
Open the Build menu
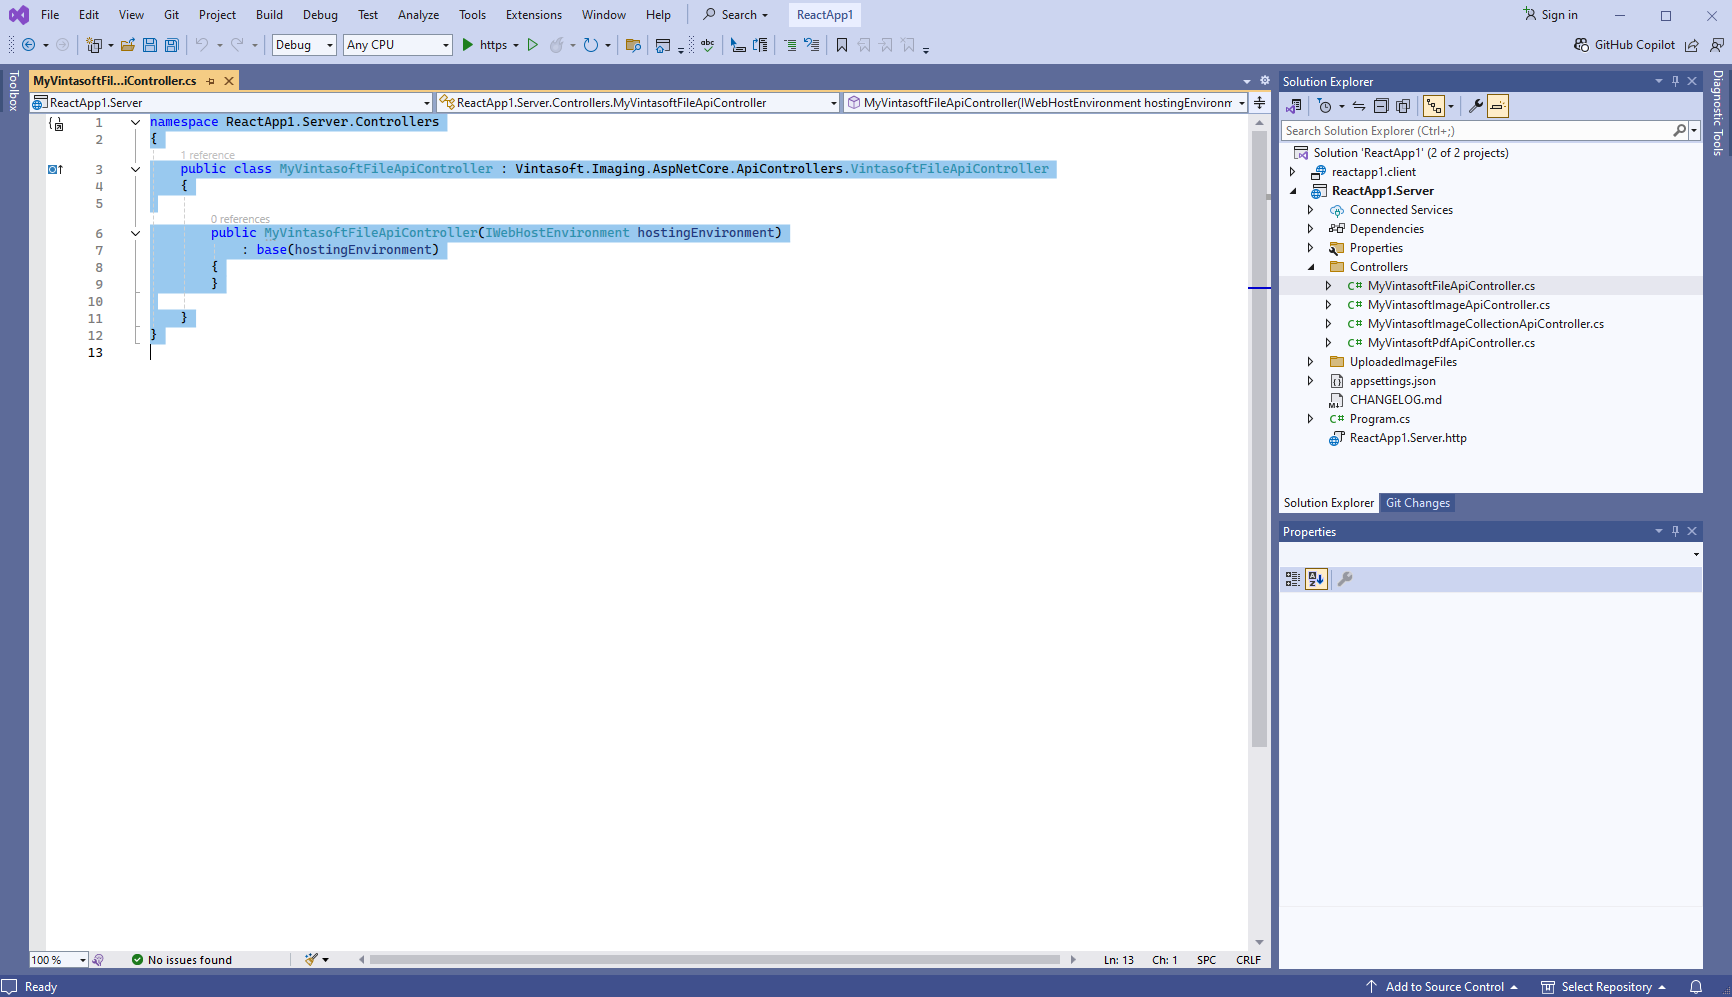269,15
